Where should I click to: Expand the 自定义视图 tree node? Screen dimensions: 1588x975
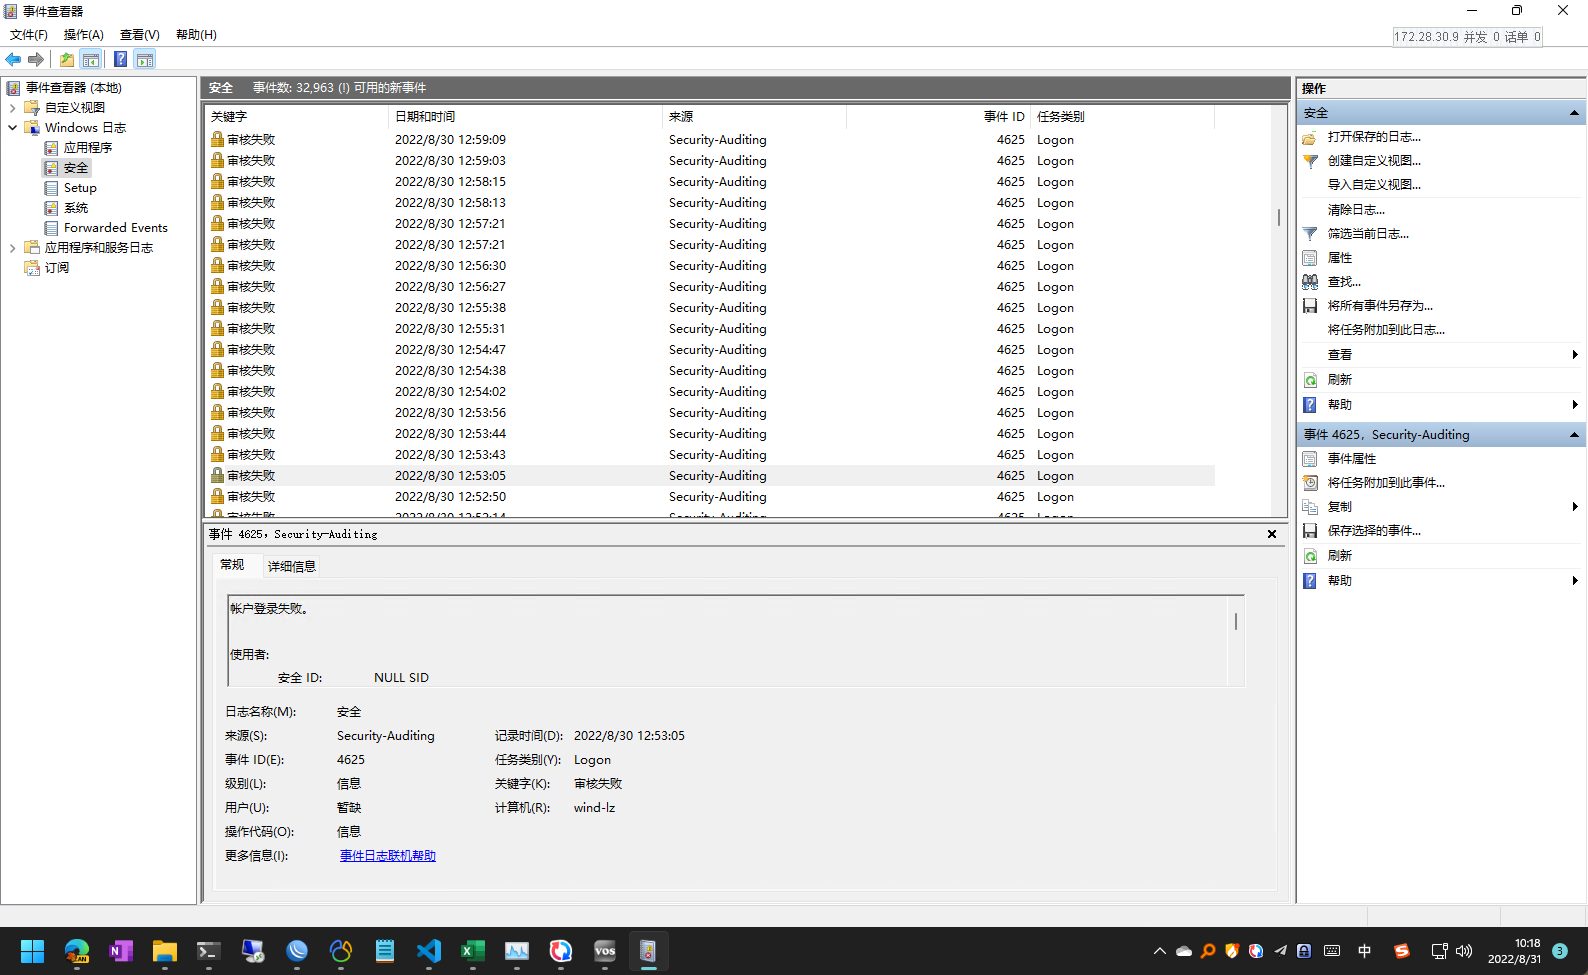click(x=12, y=108)
